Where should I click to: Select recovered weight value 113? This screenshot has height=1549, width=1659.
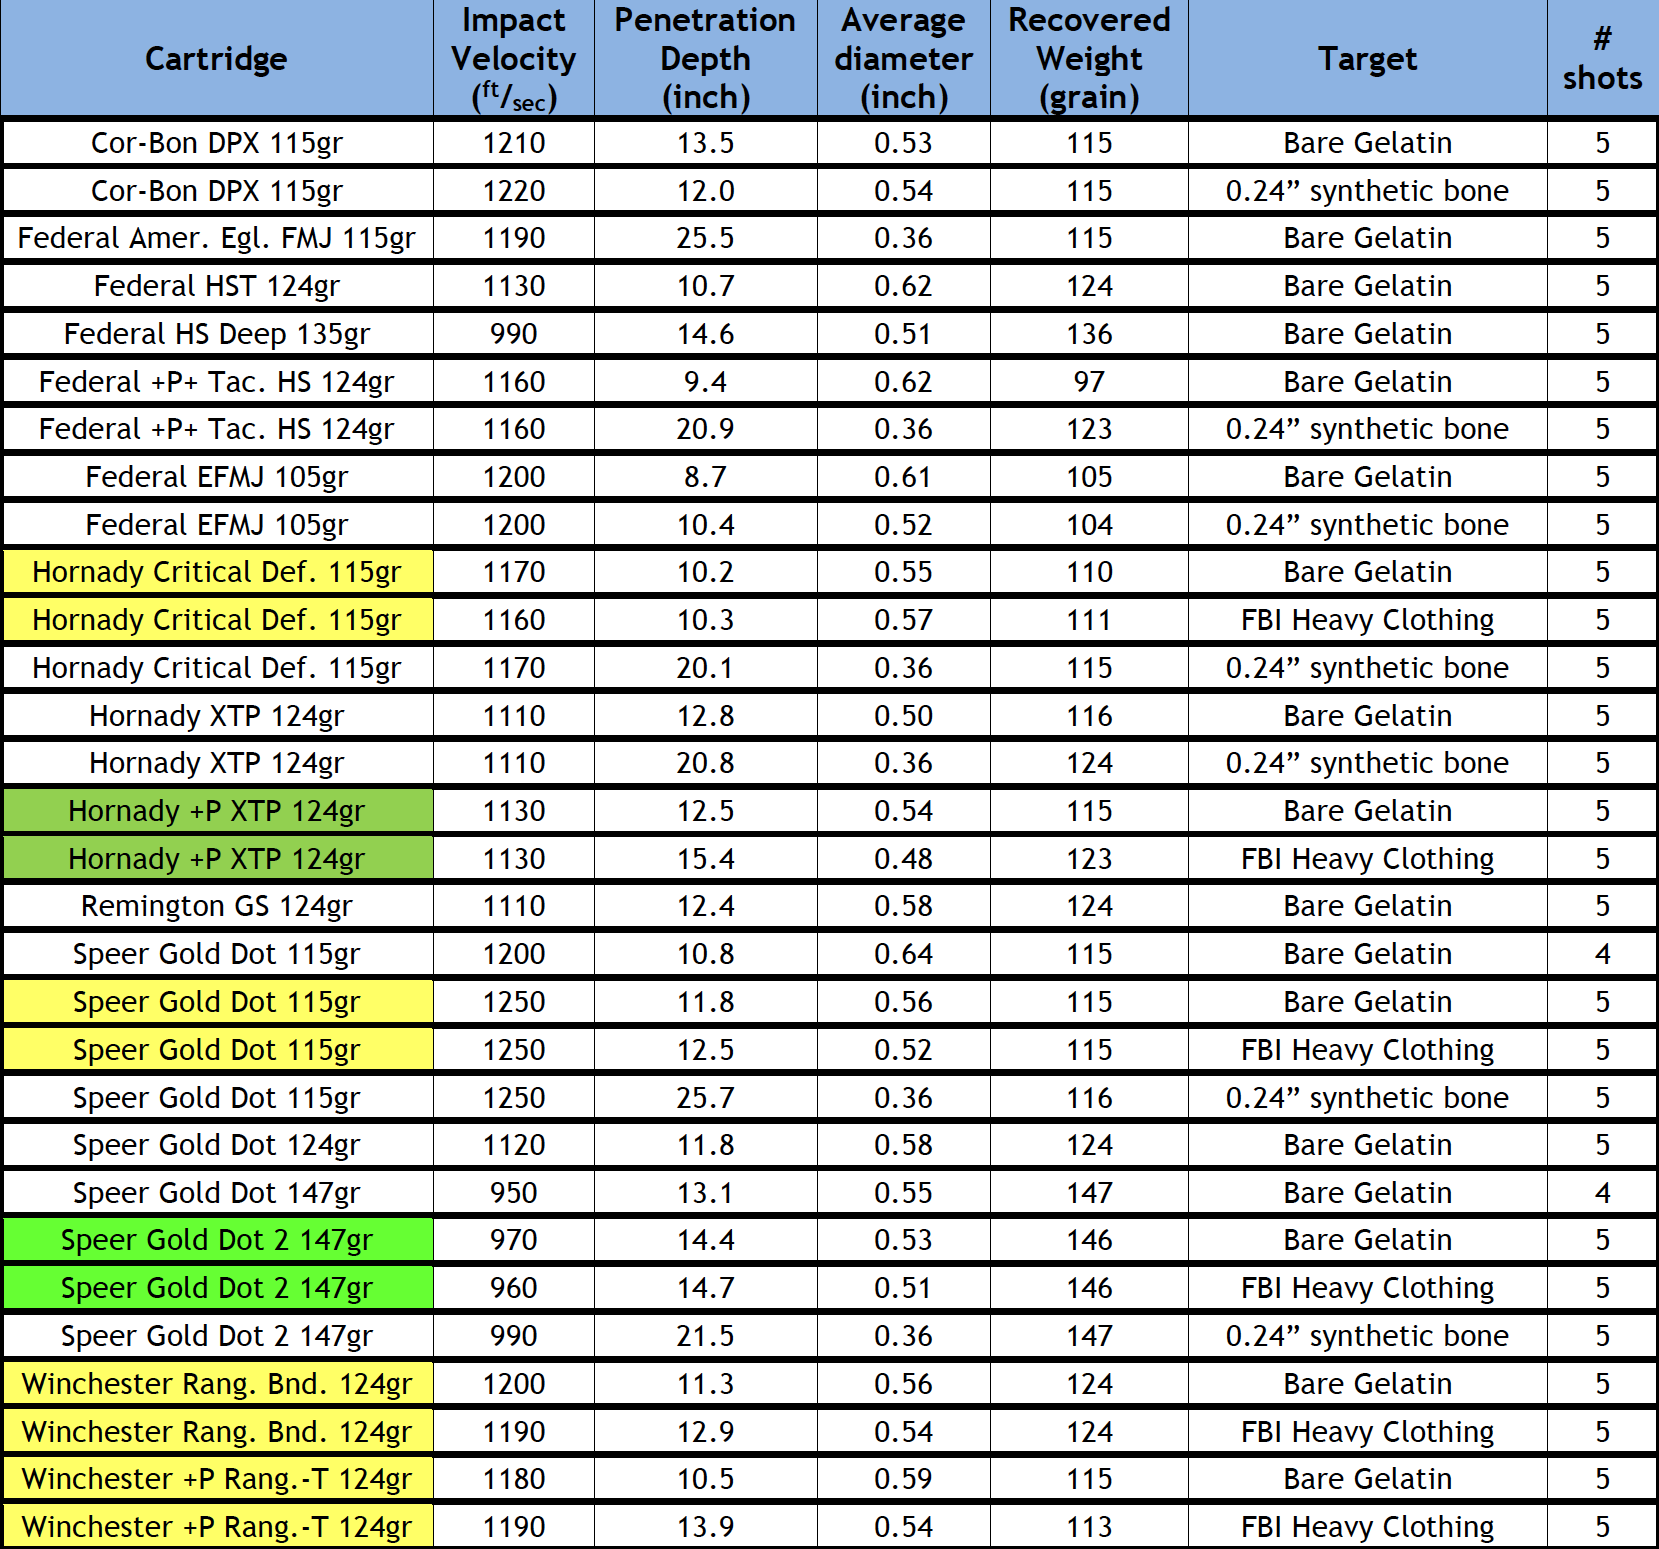coord(1089,1527)
